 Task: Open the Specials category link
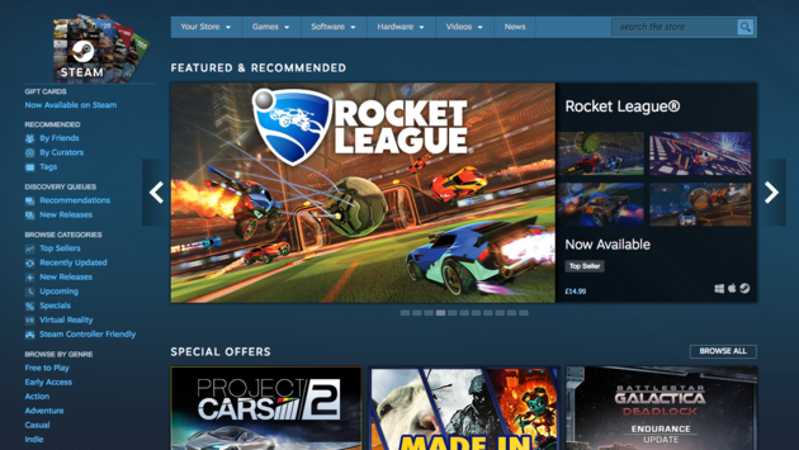pyautogui.click(x=55, y=306)
